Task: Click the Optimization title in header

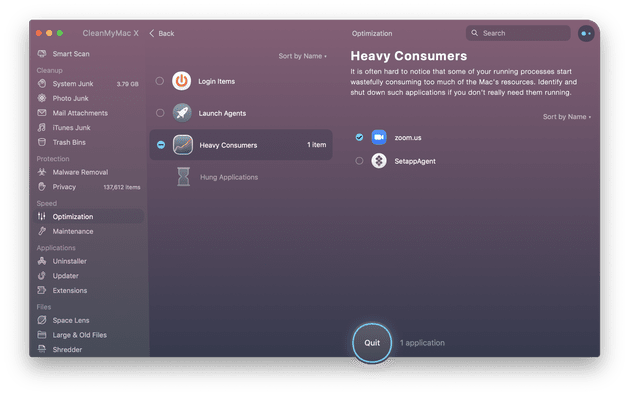Action: (x=372, y=33)
